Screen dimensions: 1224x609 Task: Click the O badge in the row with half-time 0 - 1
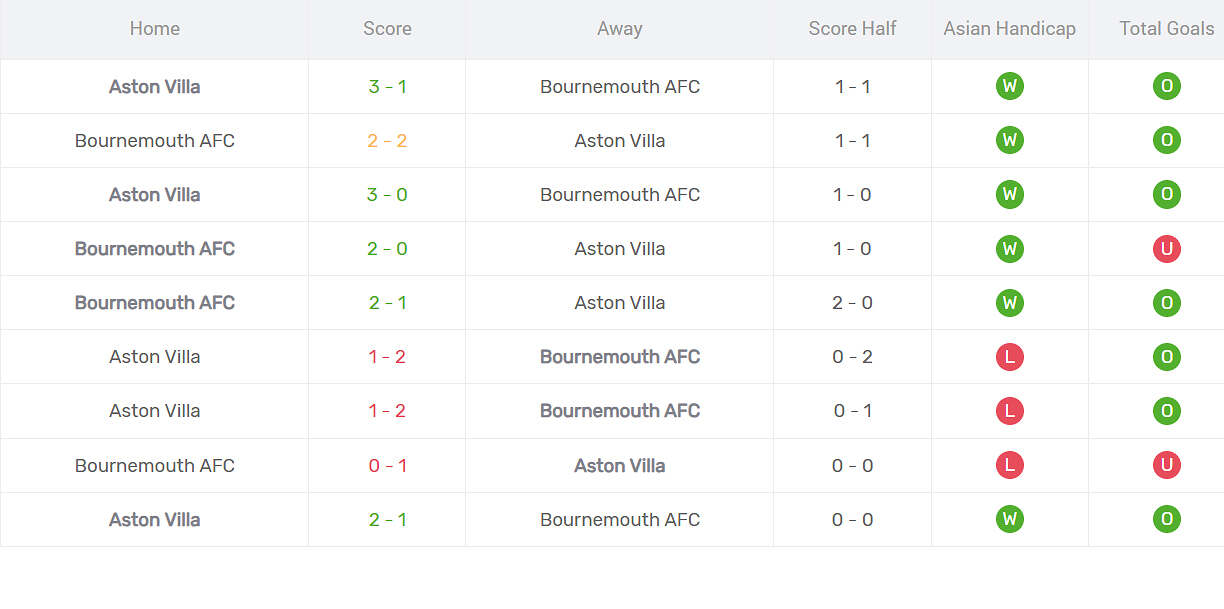click(1166, 411)
